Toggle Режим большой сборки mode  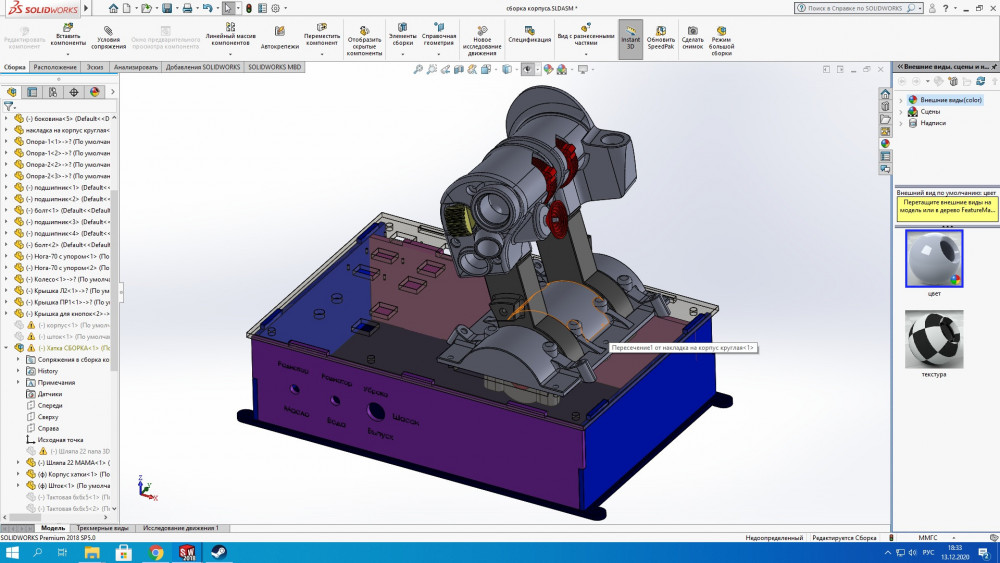pos(721,34)
